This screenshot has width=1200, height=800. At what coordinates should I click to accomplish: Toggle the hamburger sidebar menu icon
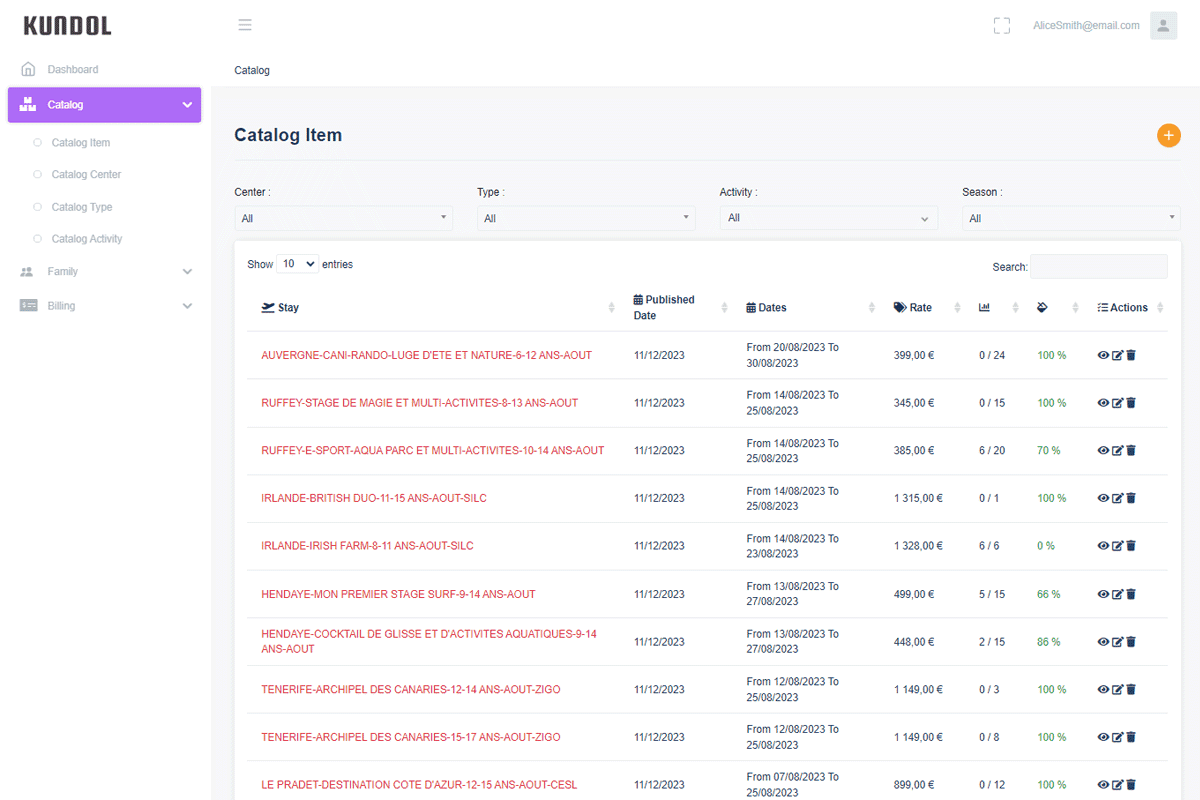click(245, 26)
